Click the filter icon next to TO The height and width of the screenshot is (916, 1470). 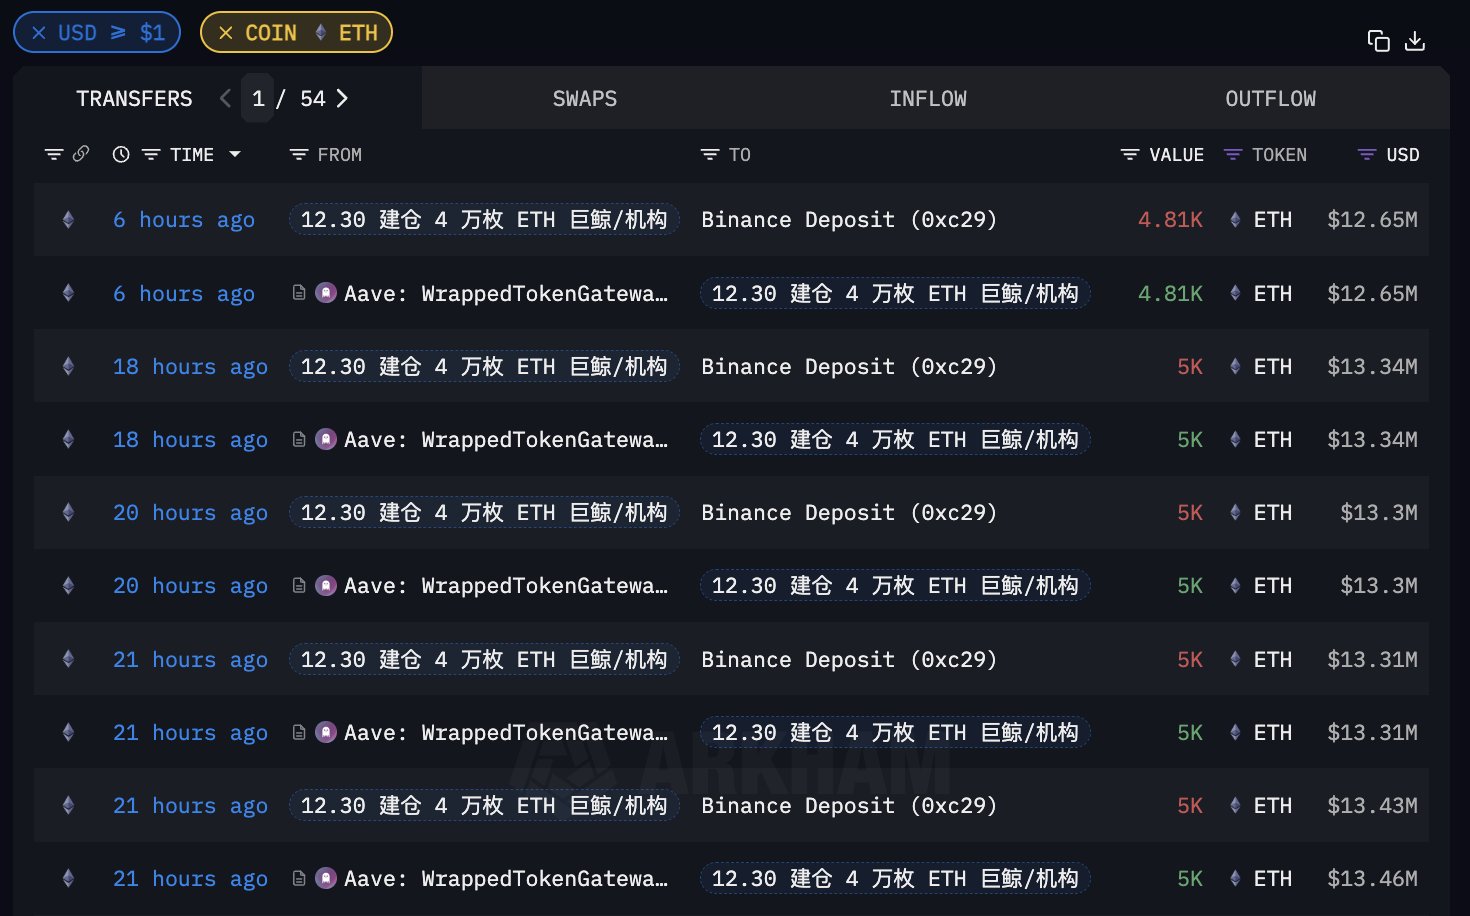(x=710, y=155)
